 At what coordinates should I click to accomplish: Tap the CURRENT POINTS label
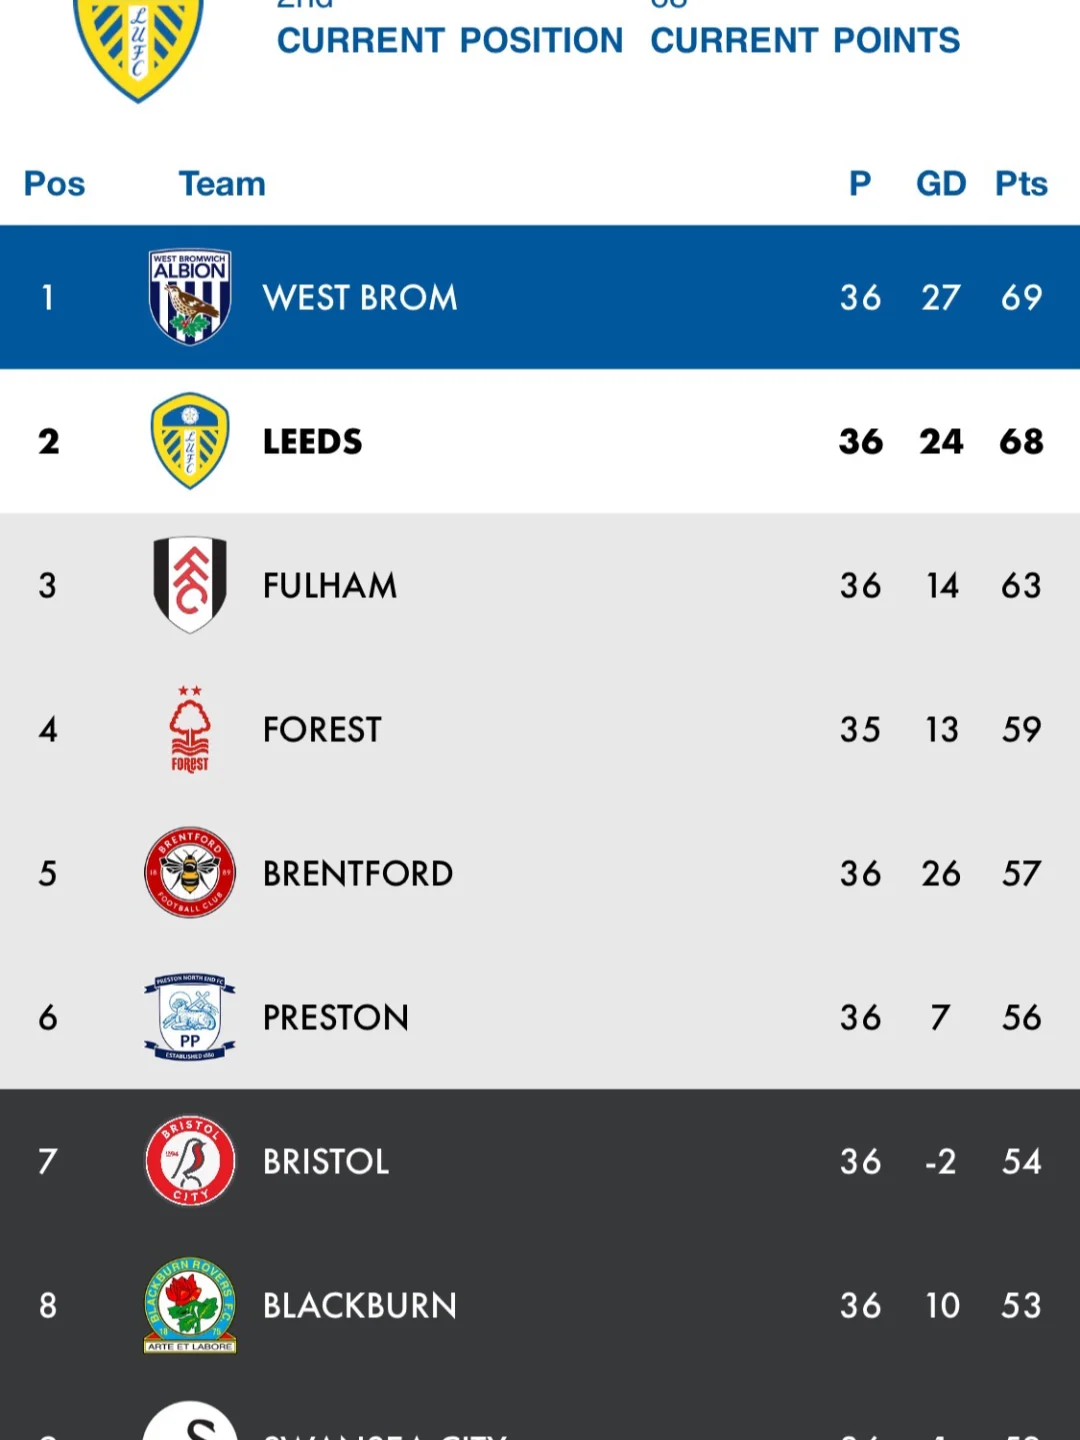pos(805,40)
